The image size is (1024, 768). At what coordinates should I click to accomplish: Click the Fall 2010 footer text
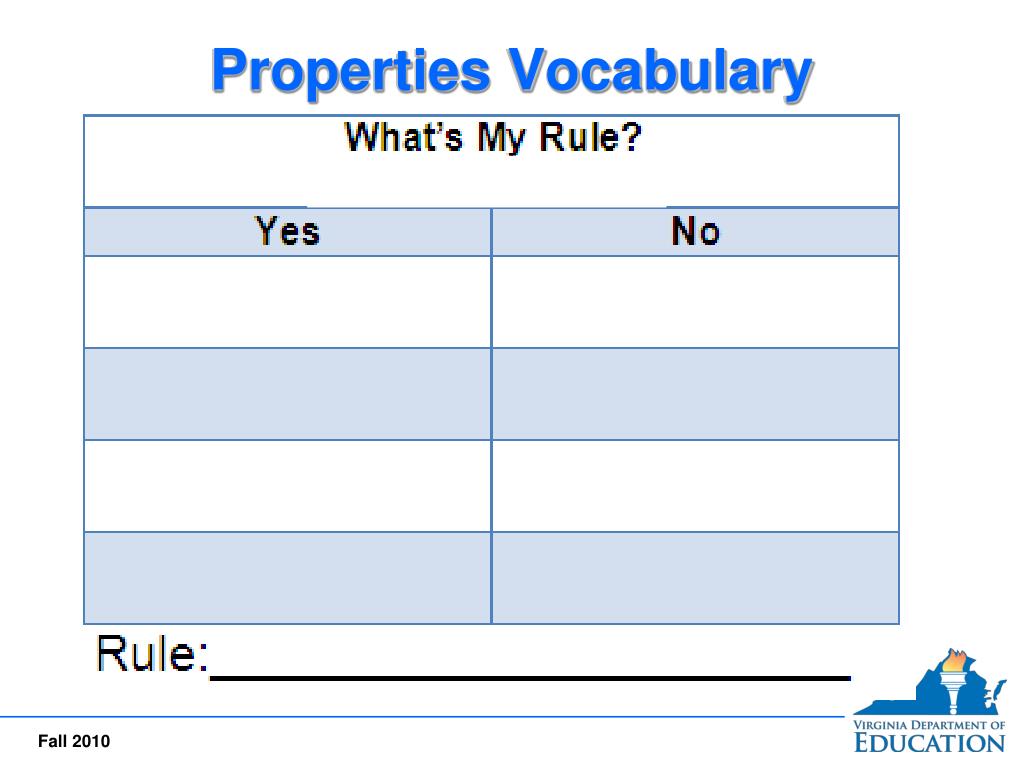(74, 741)
